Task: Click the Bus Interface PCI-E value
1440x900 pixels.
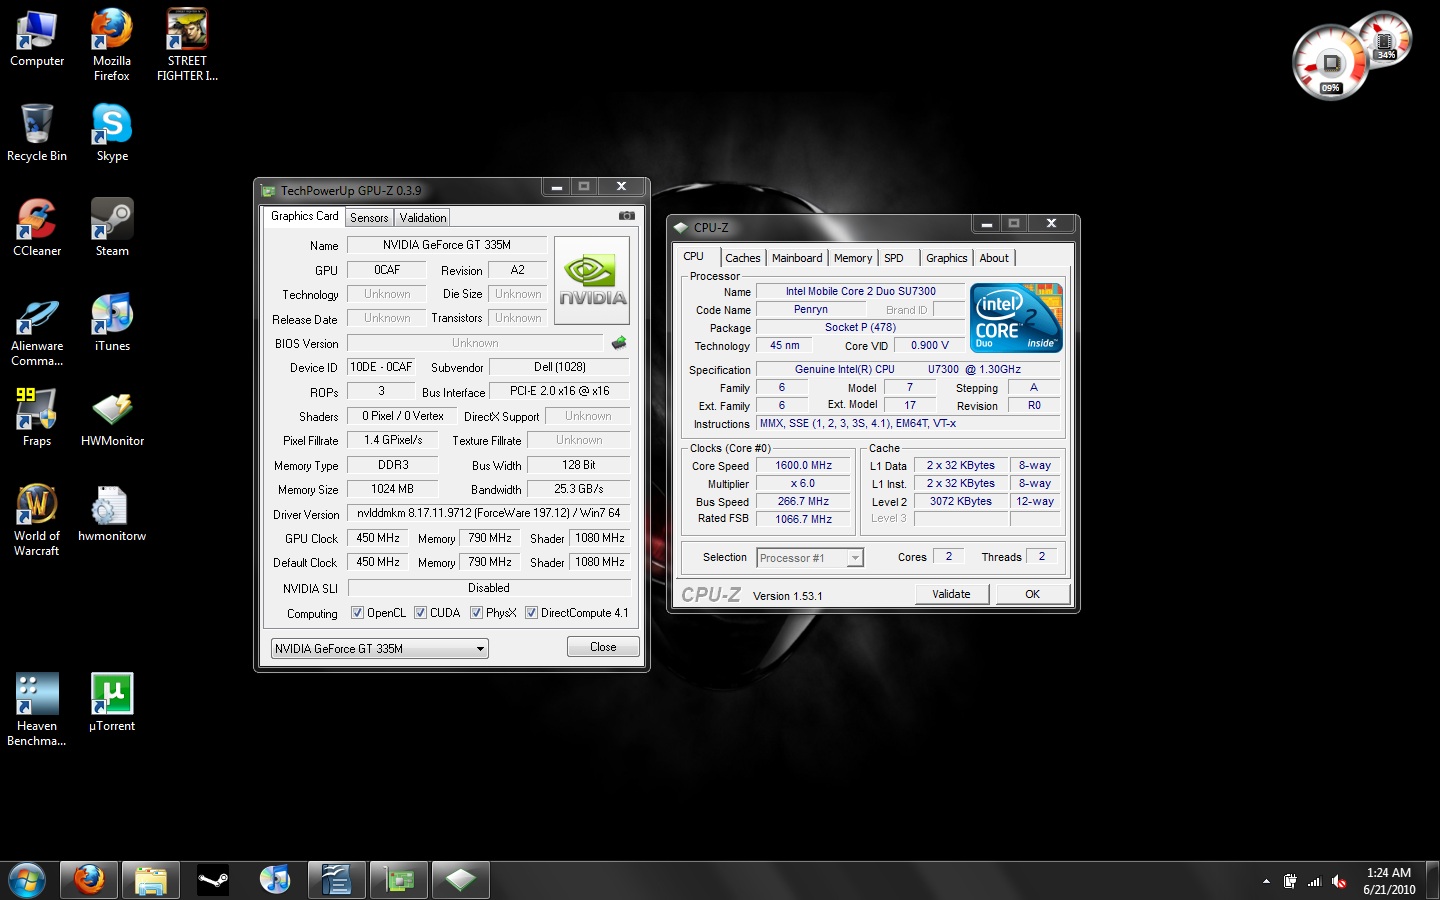Action: click(x=559, y=391)
